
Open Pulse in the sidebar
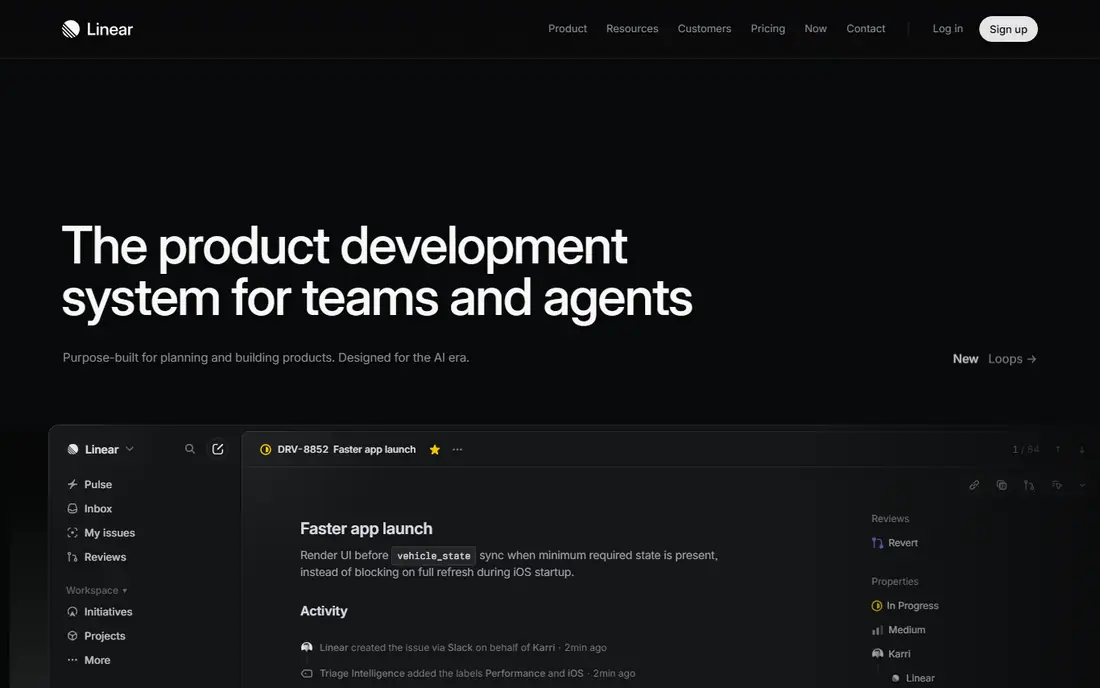(89, 484)
